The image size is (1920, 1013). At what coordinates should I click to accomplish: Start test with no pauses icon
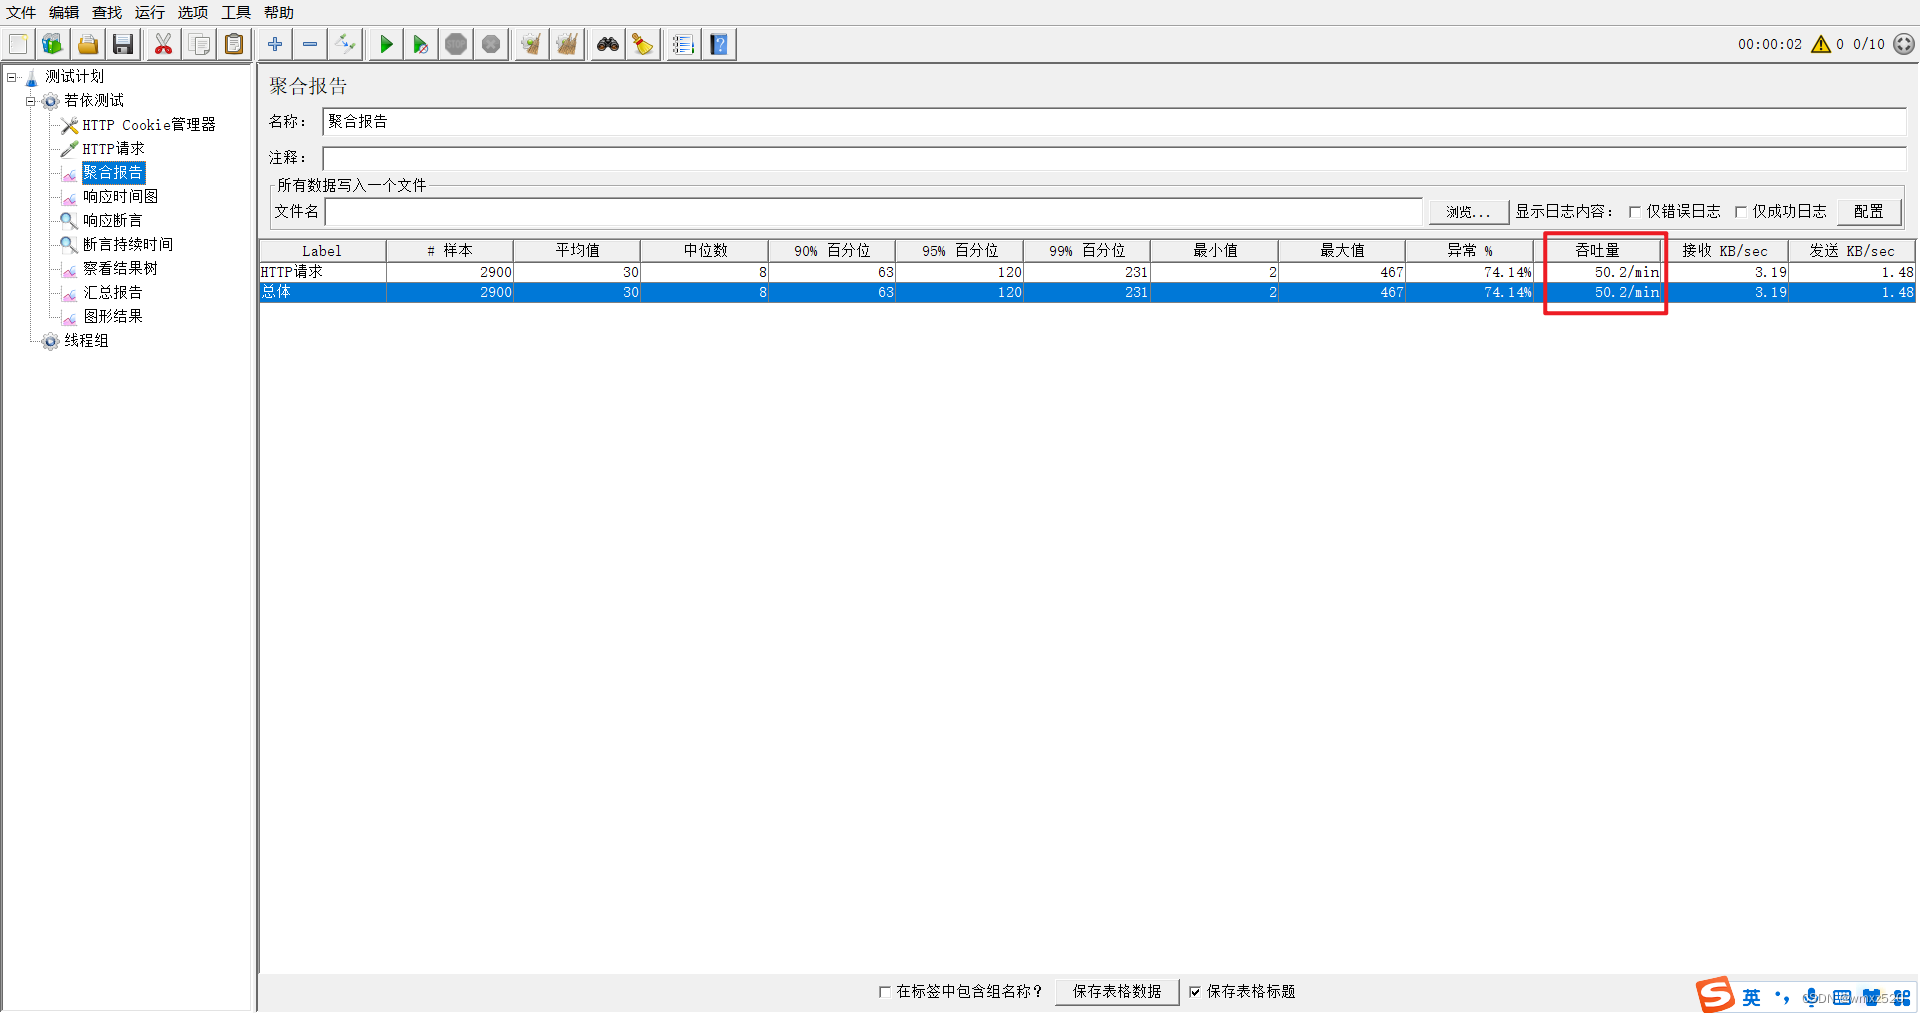point(421,44)
